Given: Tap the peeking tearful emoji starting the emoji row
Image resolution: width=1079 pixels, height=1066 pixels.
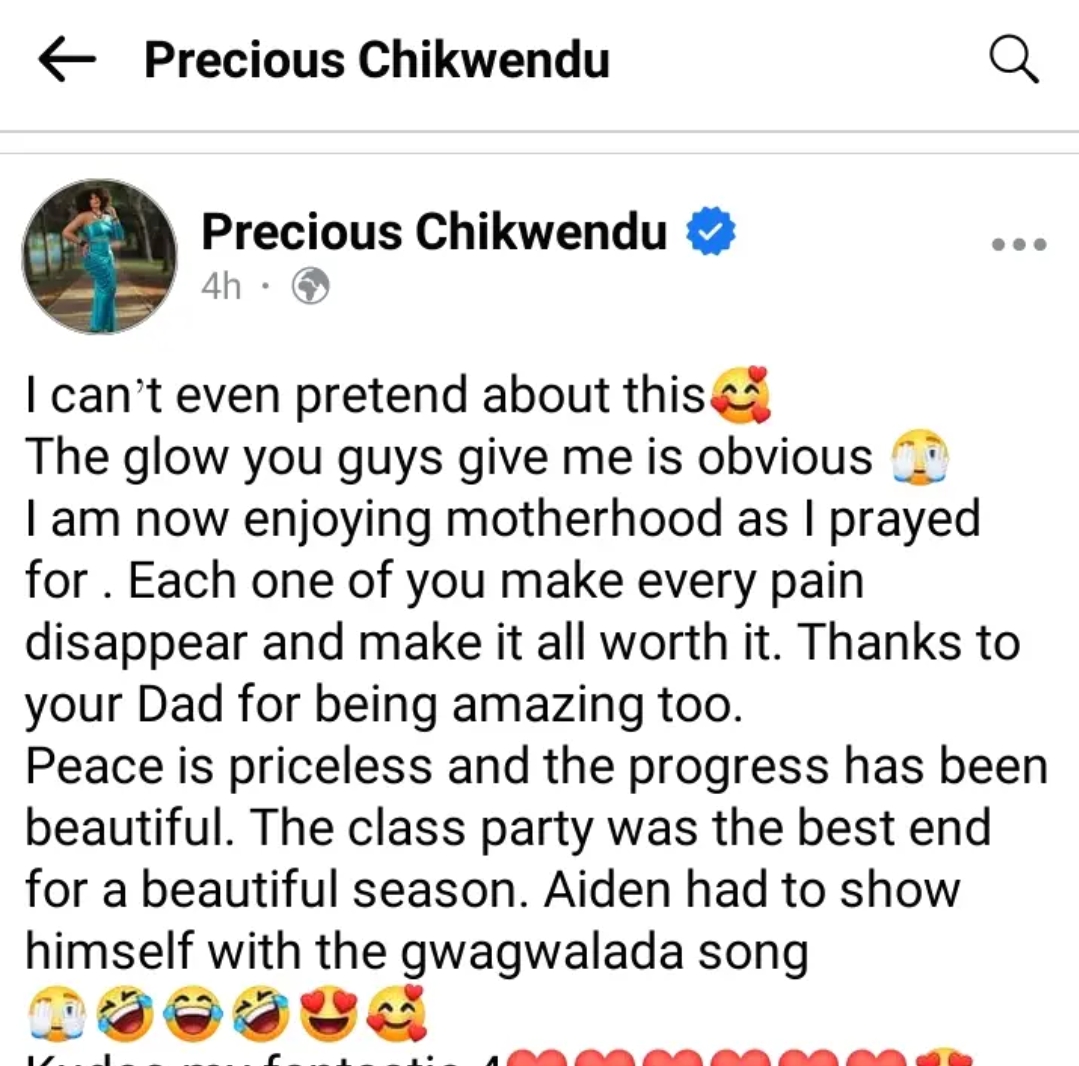Looking at the screenshot, I should [x=56, y=1014].
